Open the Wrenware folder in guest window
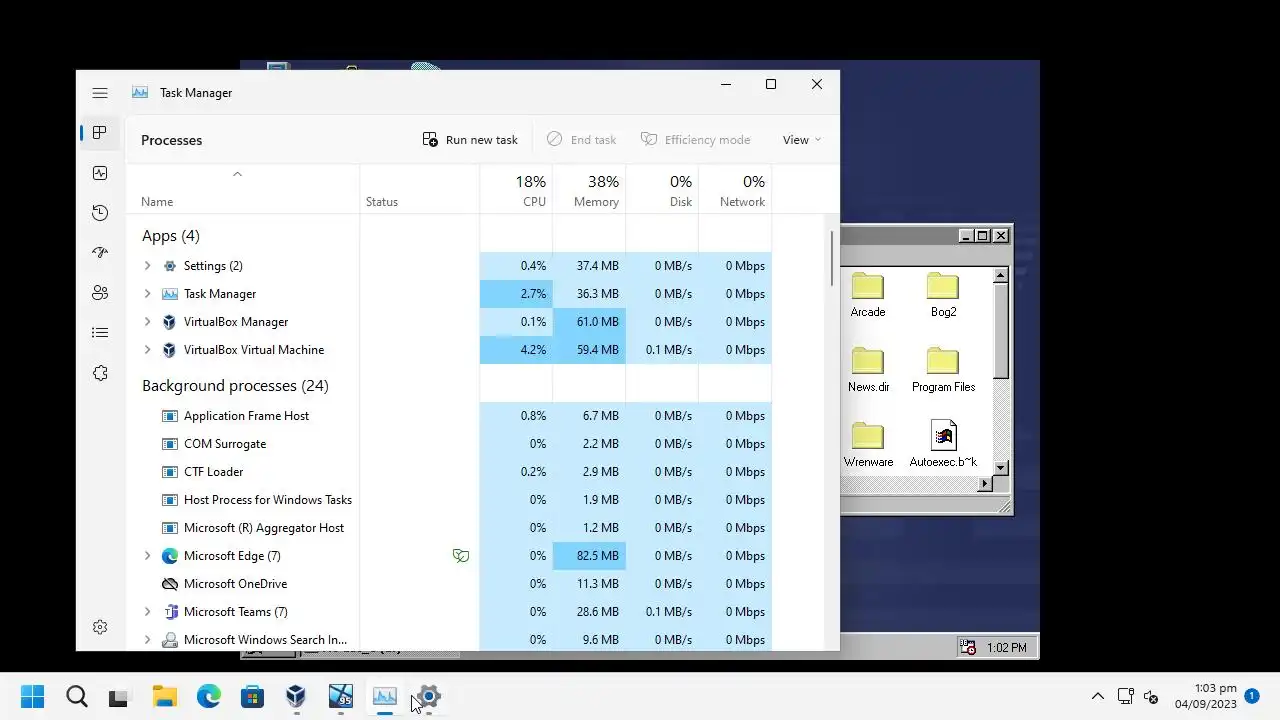Viewport: 1280px width, 720px height. tap(868, 445)
